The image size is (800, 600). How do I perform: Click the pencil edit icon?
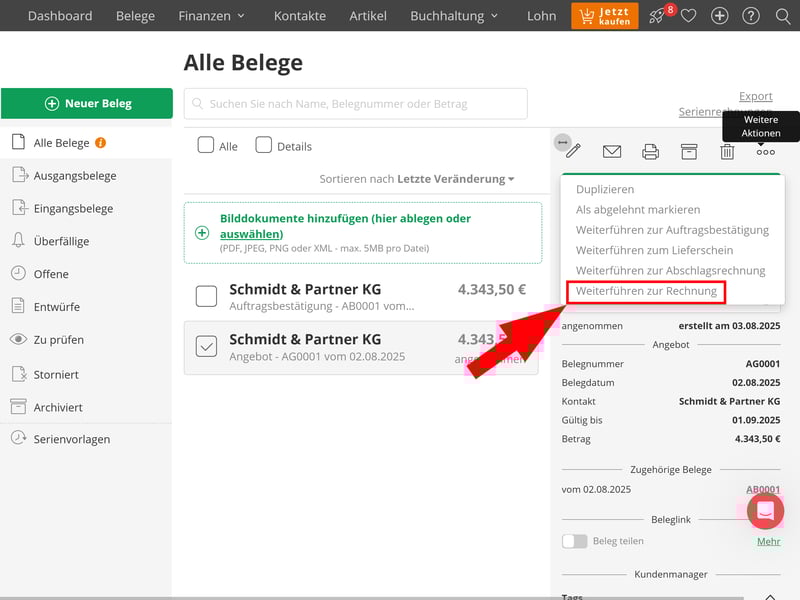(x=573, y=152)
